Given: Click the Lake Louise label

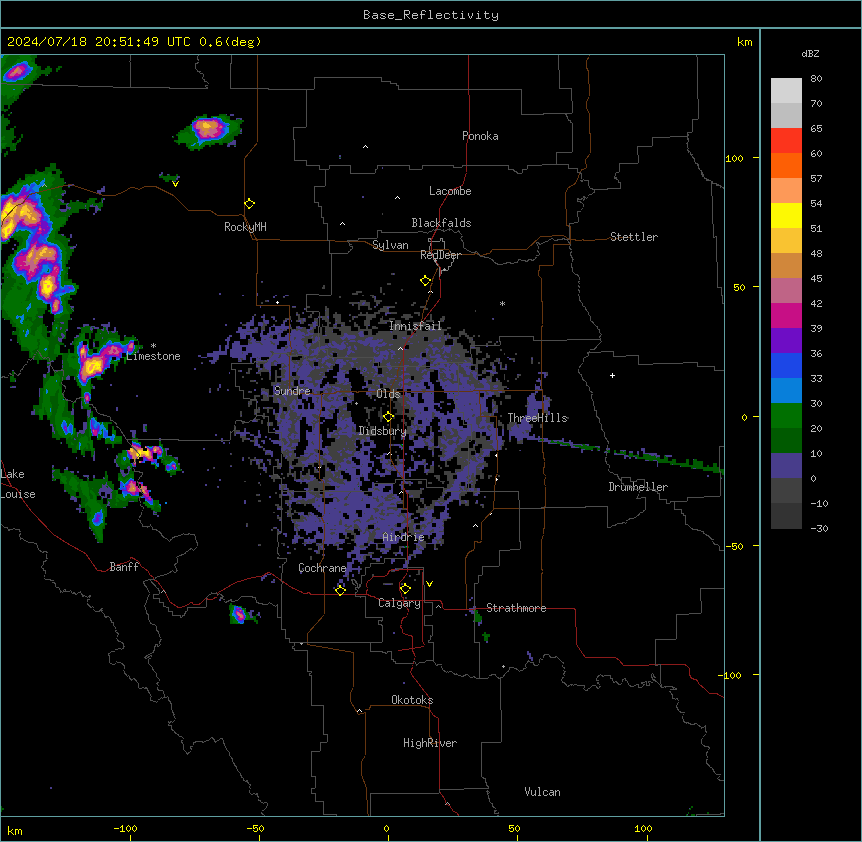Looking at the screenshot, I should pyautogui.click(x=18, y=484).
